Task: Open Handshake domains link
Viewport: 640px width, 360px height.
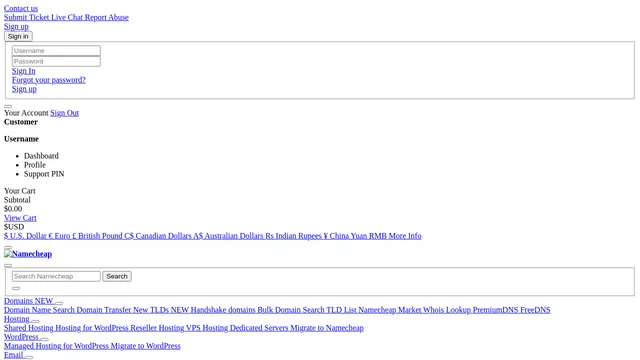Action: coord(223,310)
